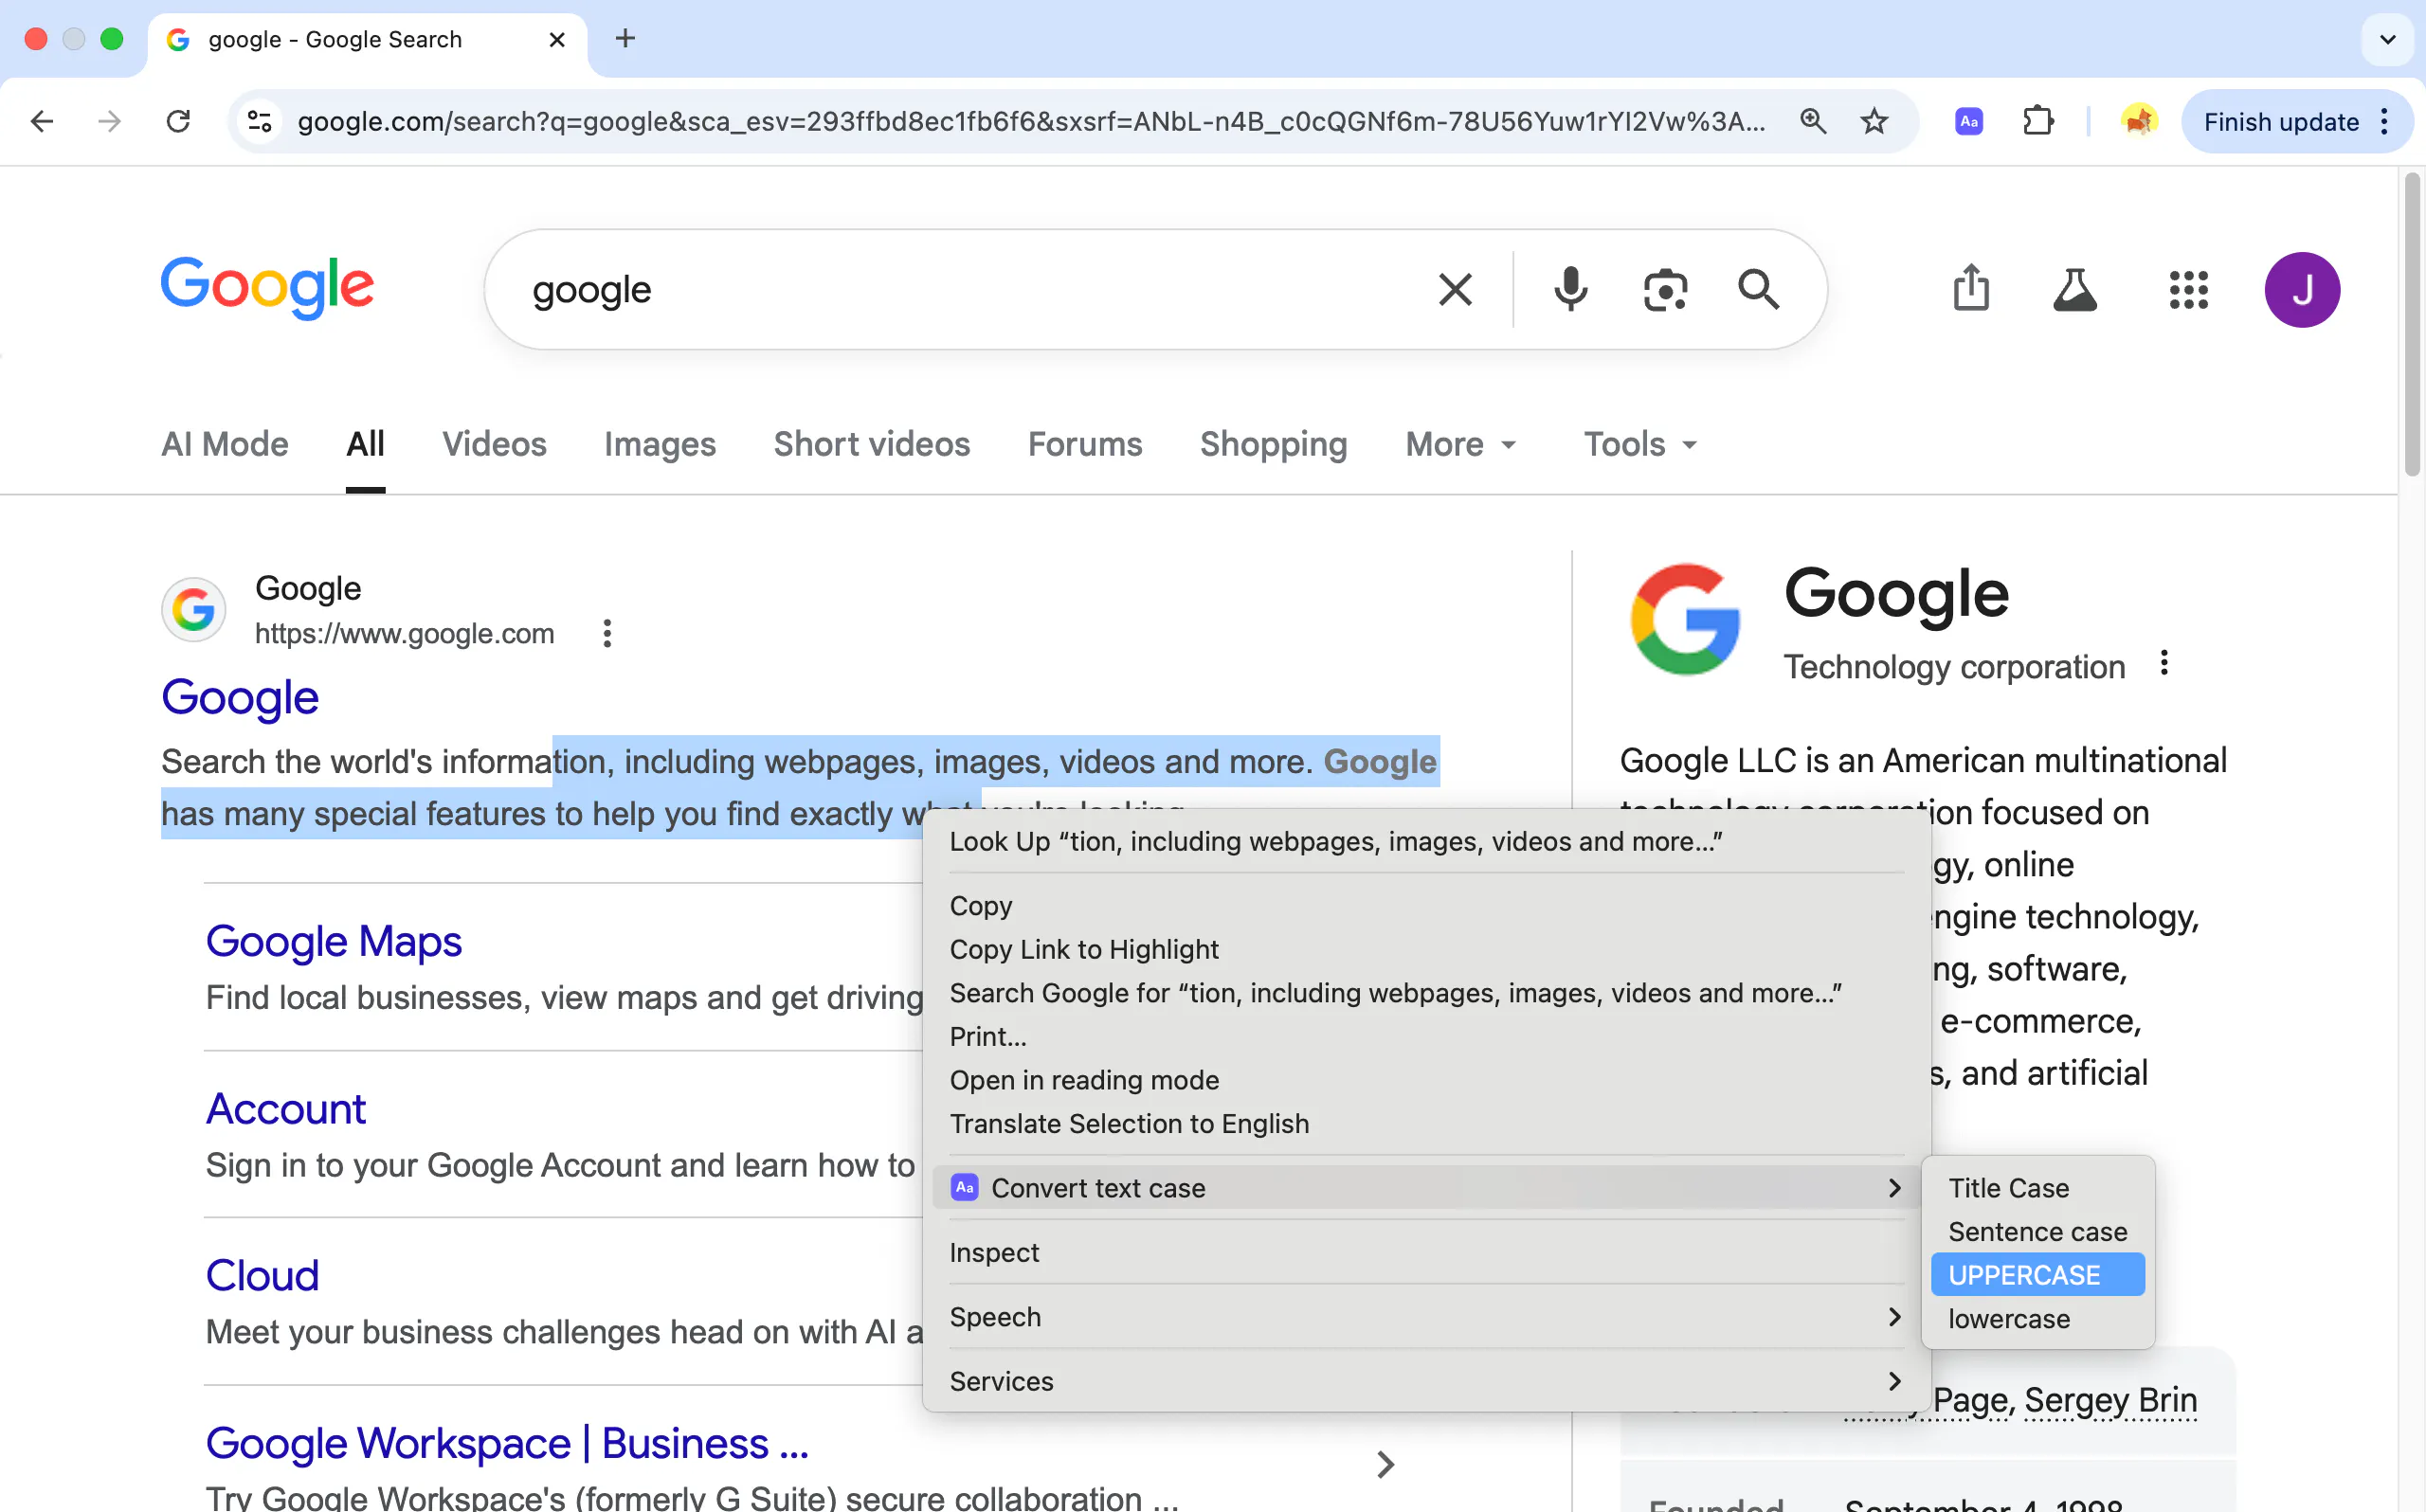Go back to previous page
2426x1512 pixels.
[x=42, y=122]
